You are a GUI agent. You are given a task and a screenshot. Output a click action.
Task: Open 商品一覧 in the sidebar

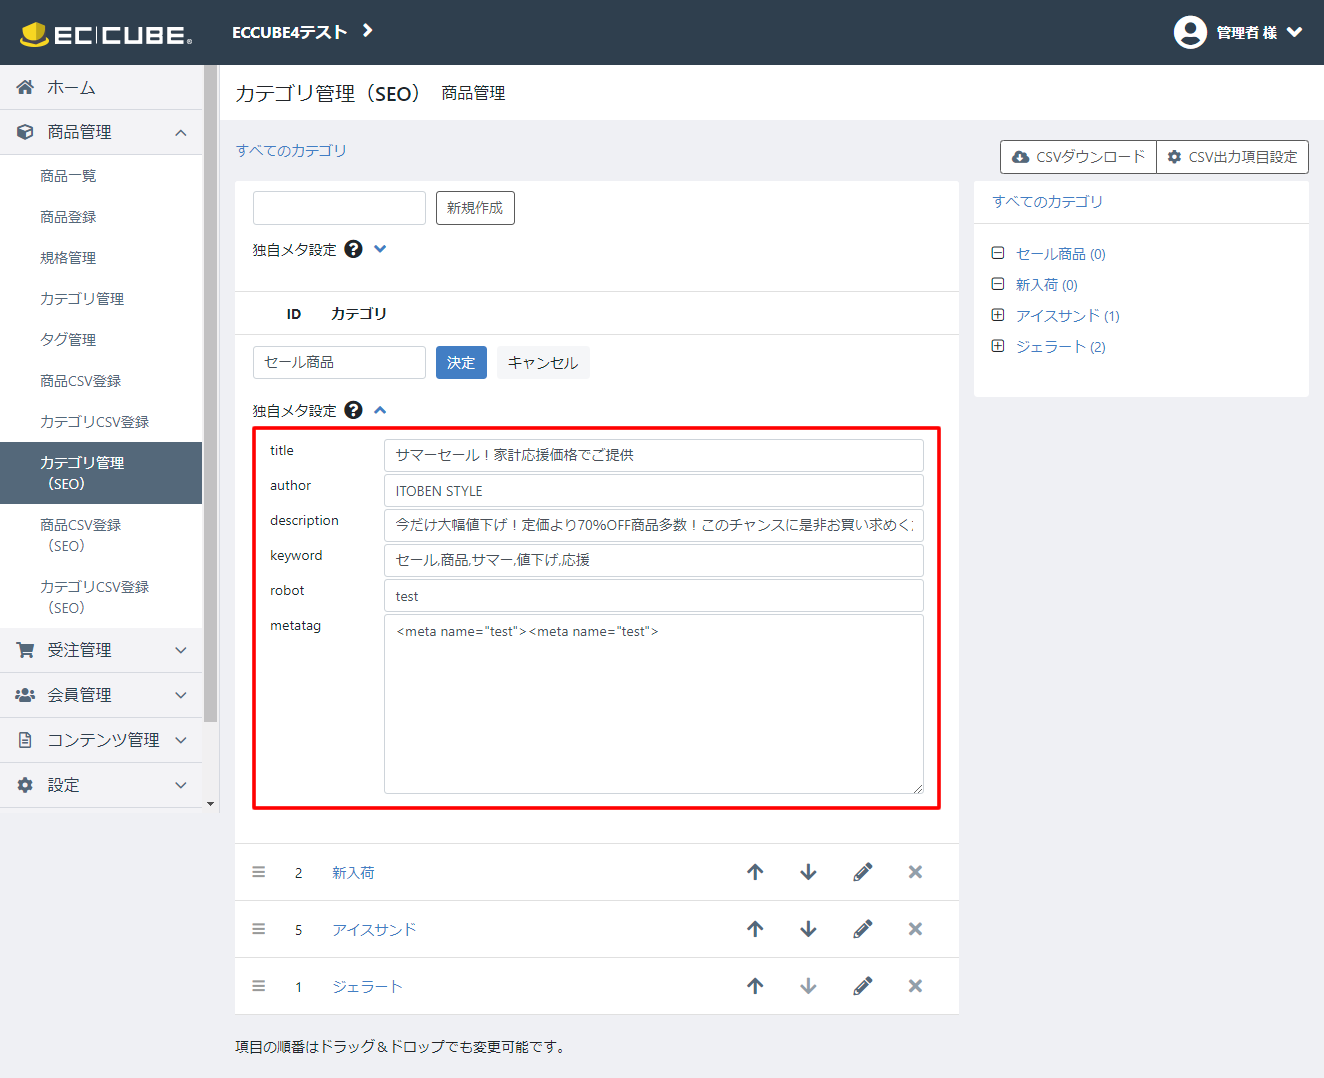pos(68,176)
